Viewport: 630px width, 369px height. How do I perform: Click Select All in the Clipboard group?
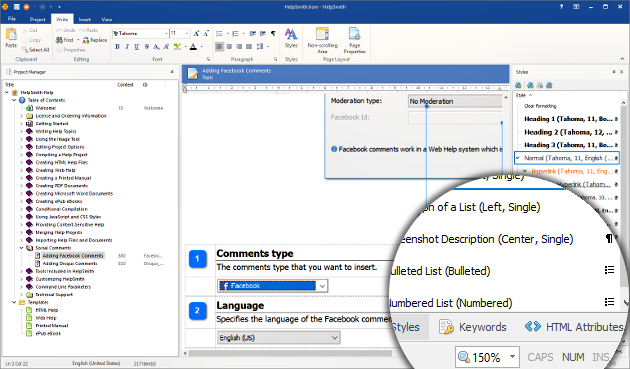(35, 50)
